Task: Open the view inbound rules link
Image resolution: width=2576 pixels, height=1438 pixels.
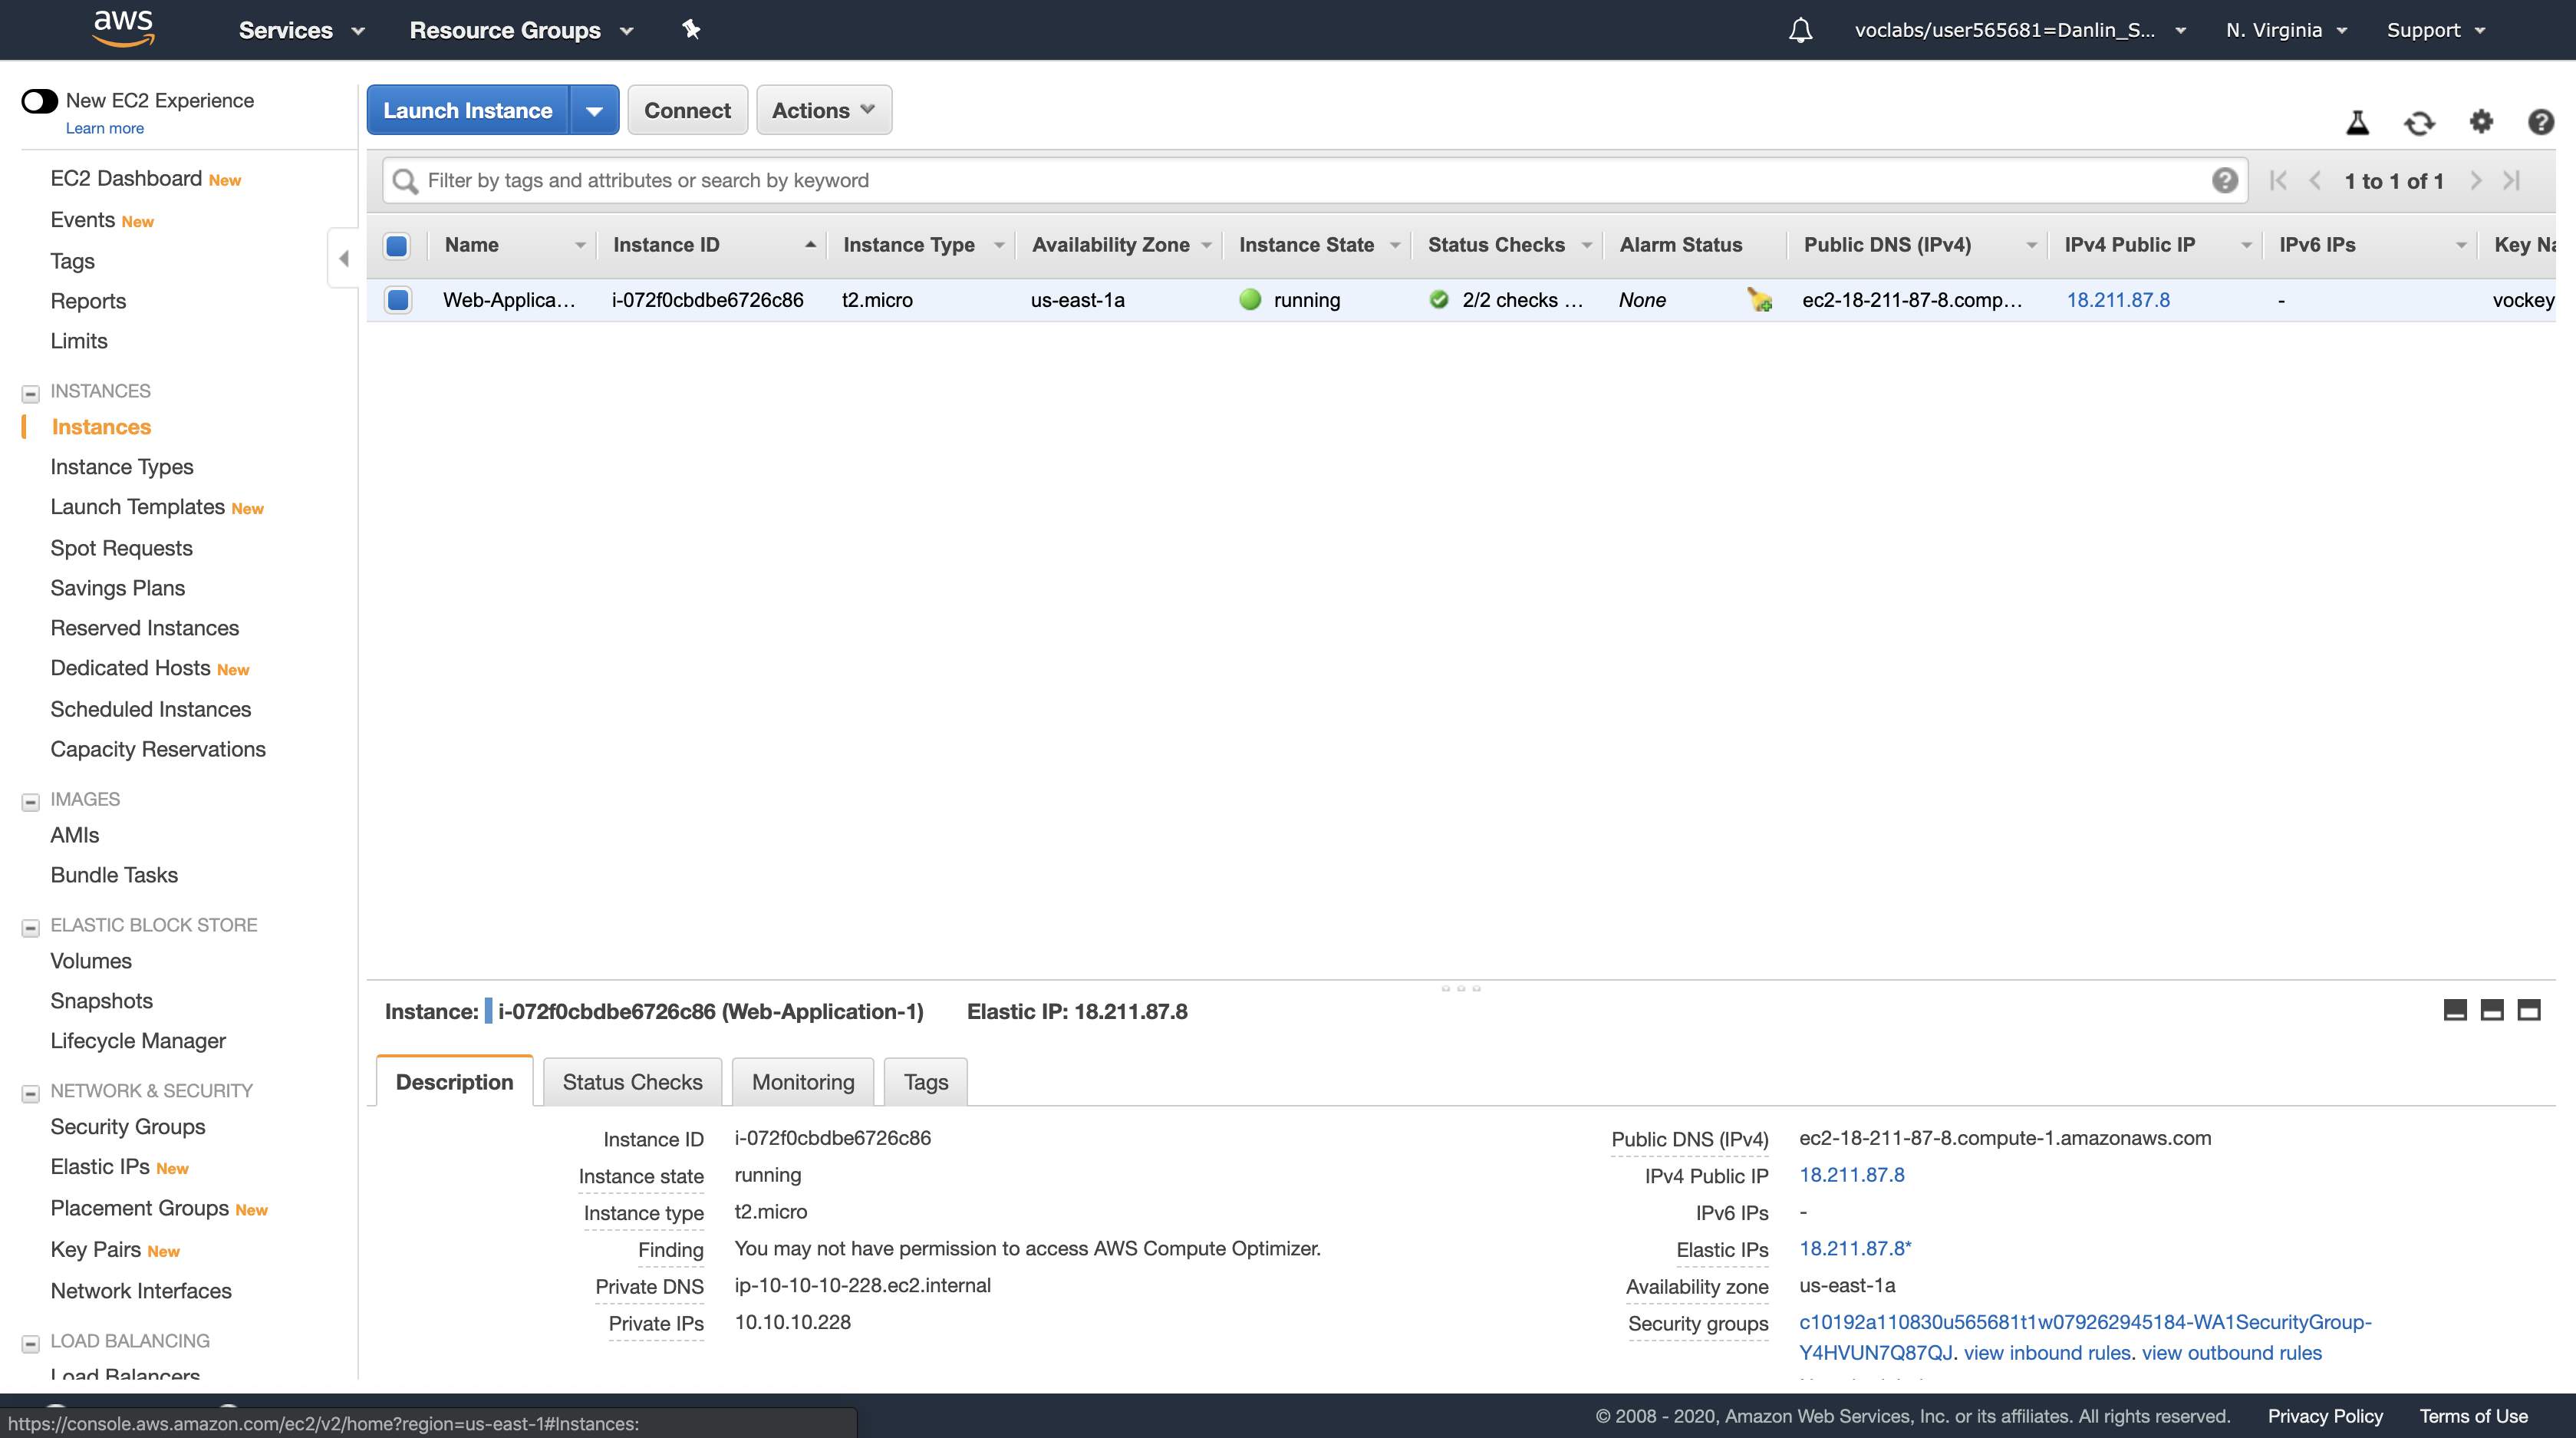Action: coord(2047,1353)
